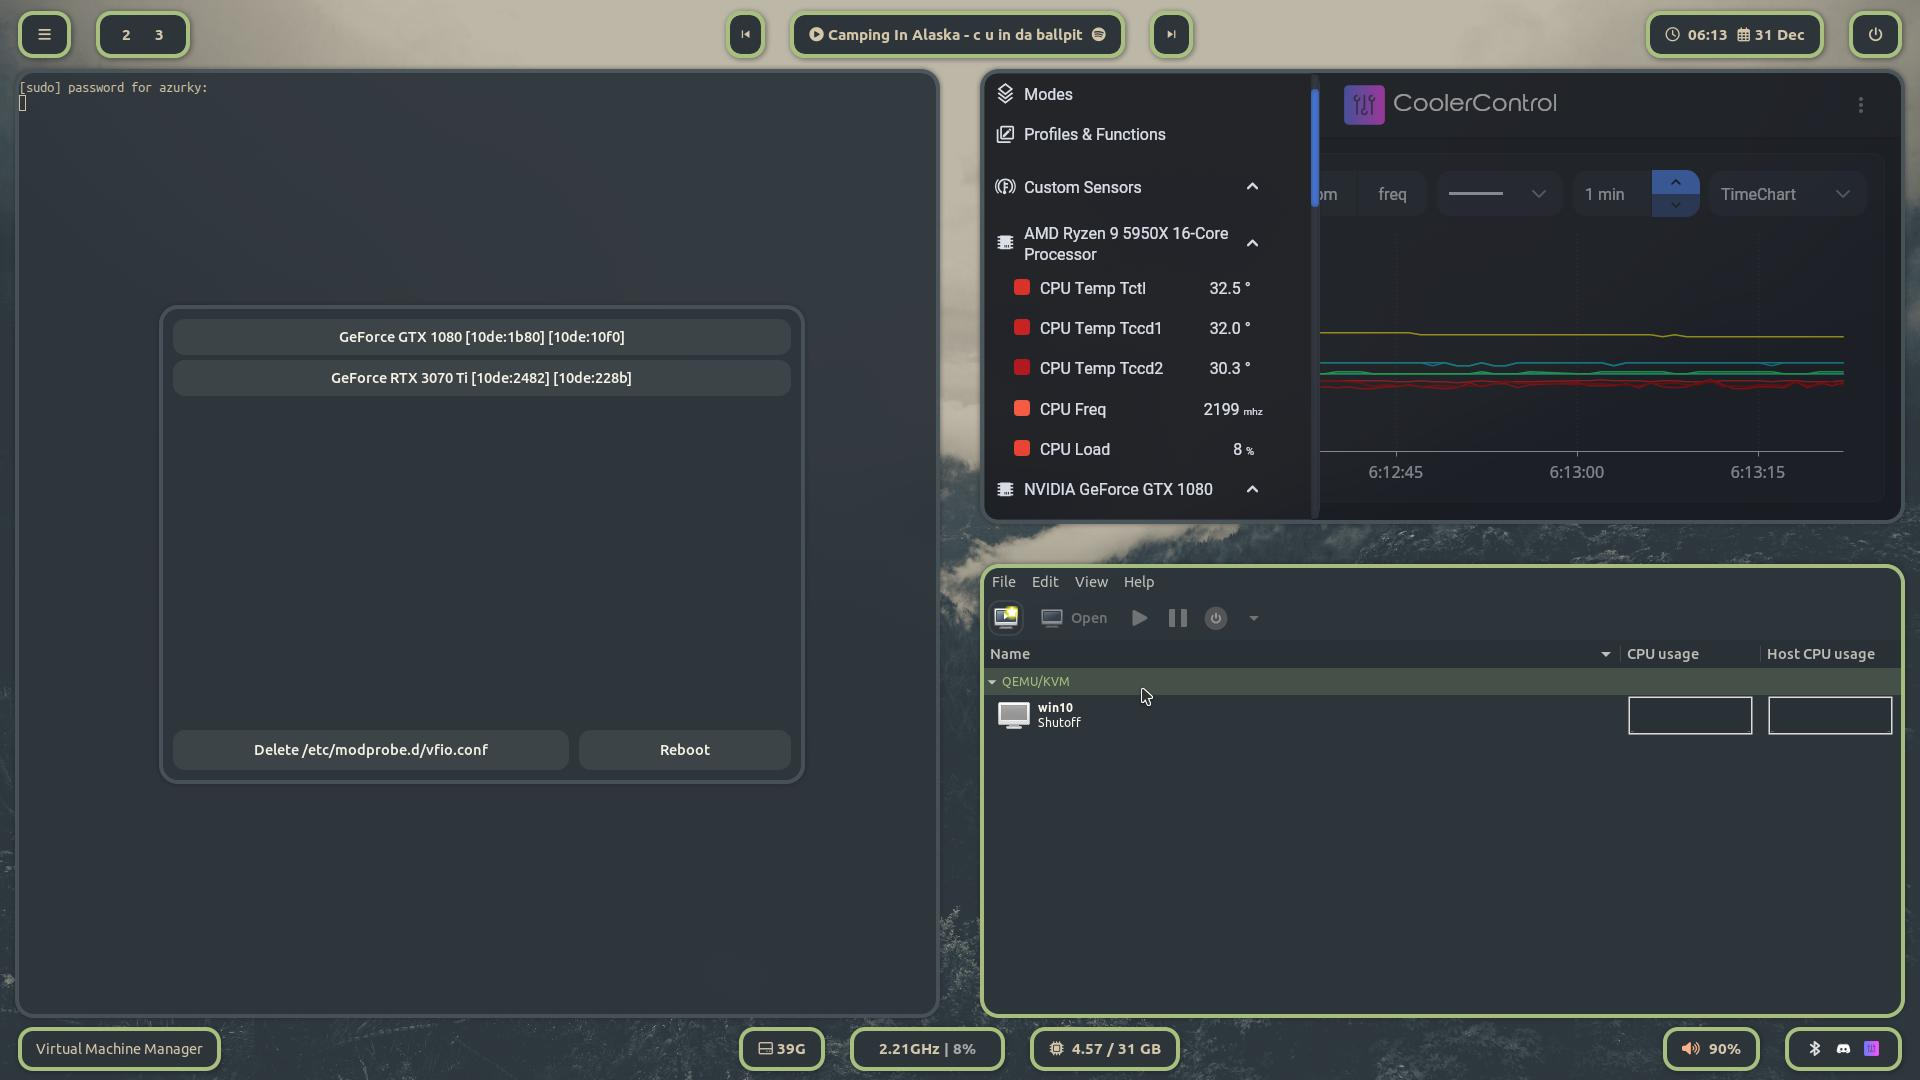Open Edit menu in Virtual Machine Manager

click(x=1045, y=582)
